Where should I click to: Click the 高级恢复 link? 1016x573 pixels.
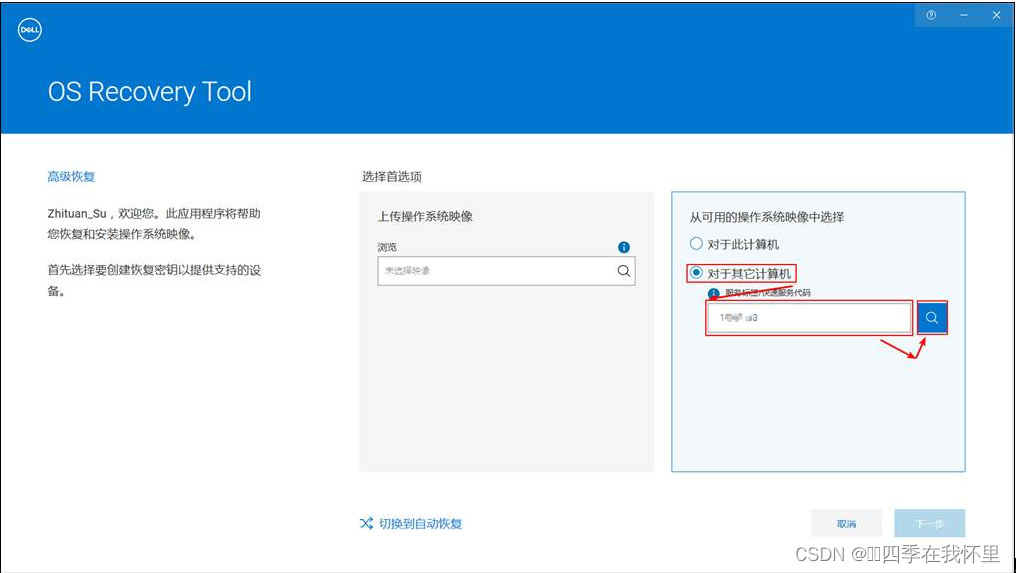pos(71,176)
